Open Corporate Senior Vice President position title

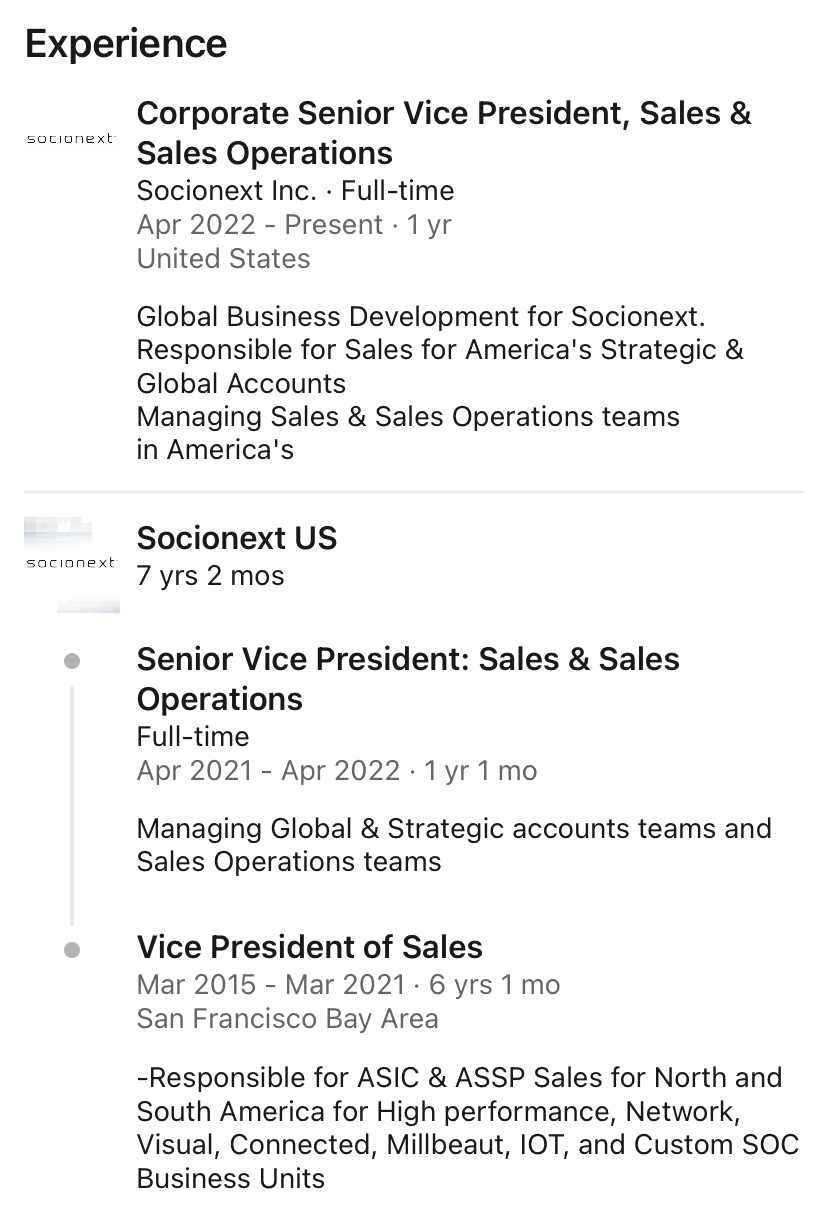tap(444, 133)
